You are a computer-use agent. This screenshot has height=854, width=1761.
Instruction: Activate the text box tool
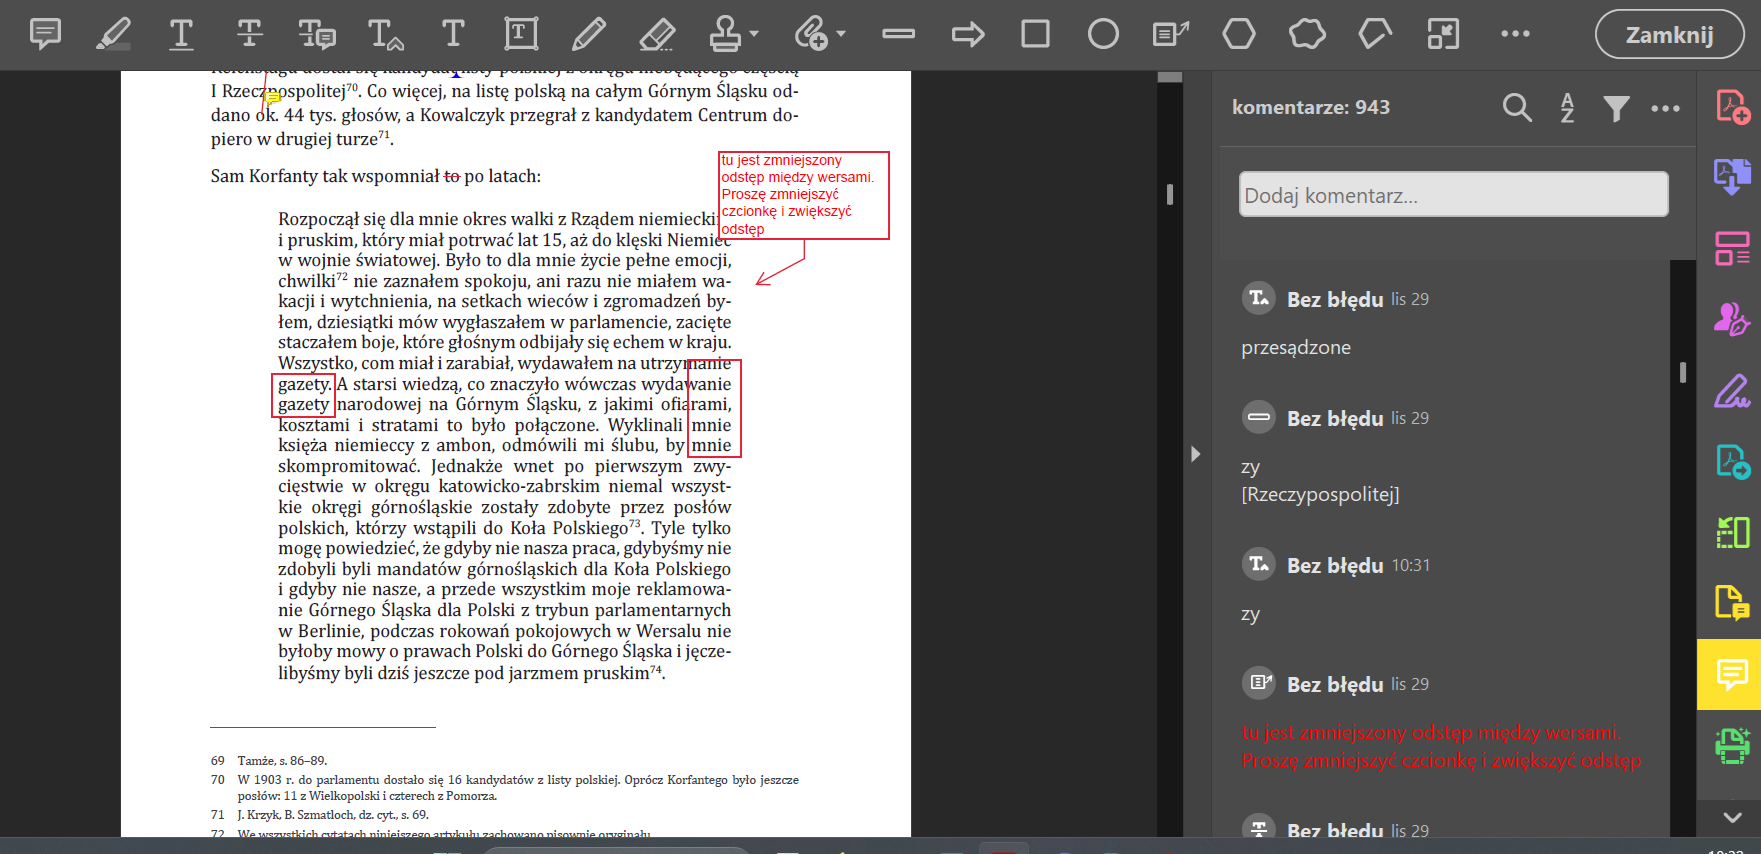tap(520, 34)
